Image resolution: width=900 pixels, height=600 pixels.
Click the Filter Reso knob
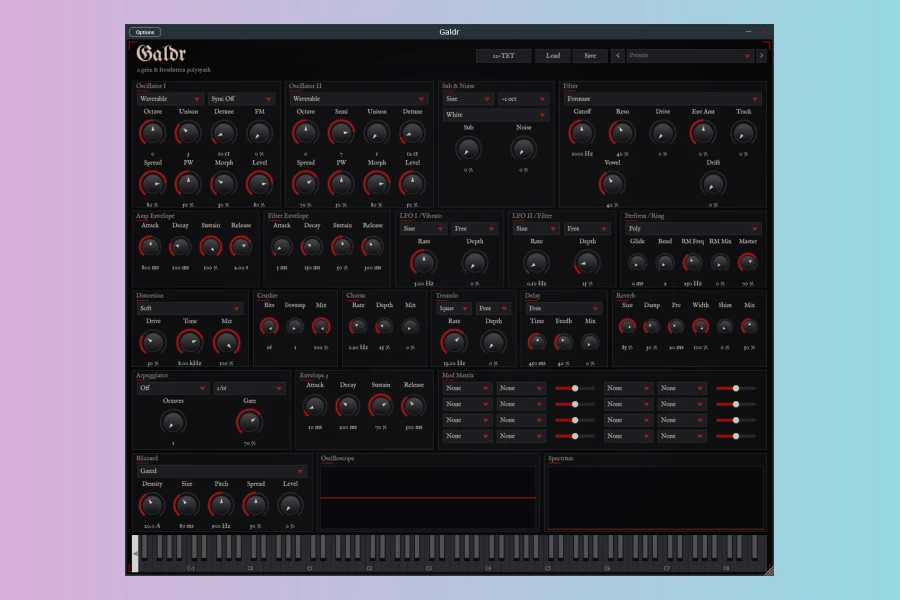[x=622, y=133]
